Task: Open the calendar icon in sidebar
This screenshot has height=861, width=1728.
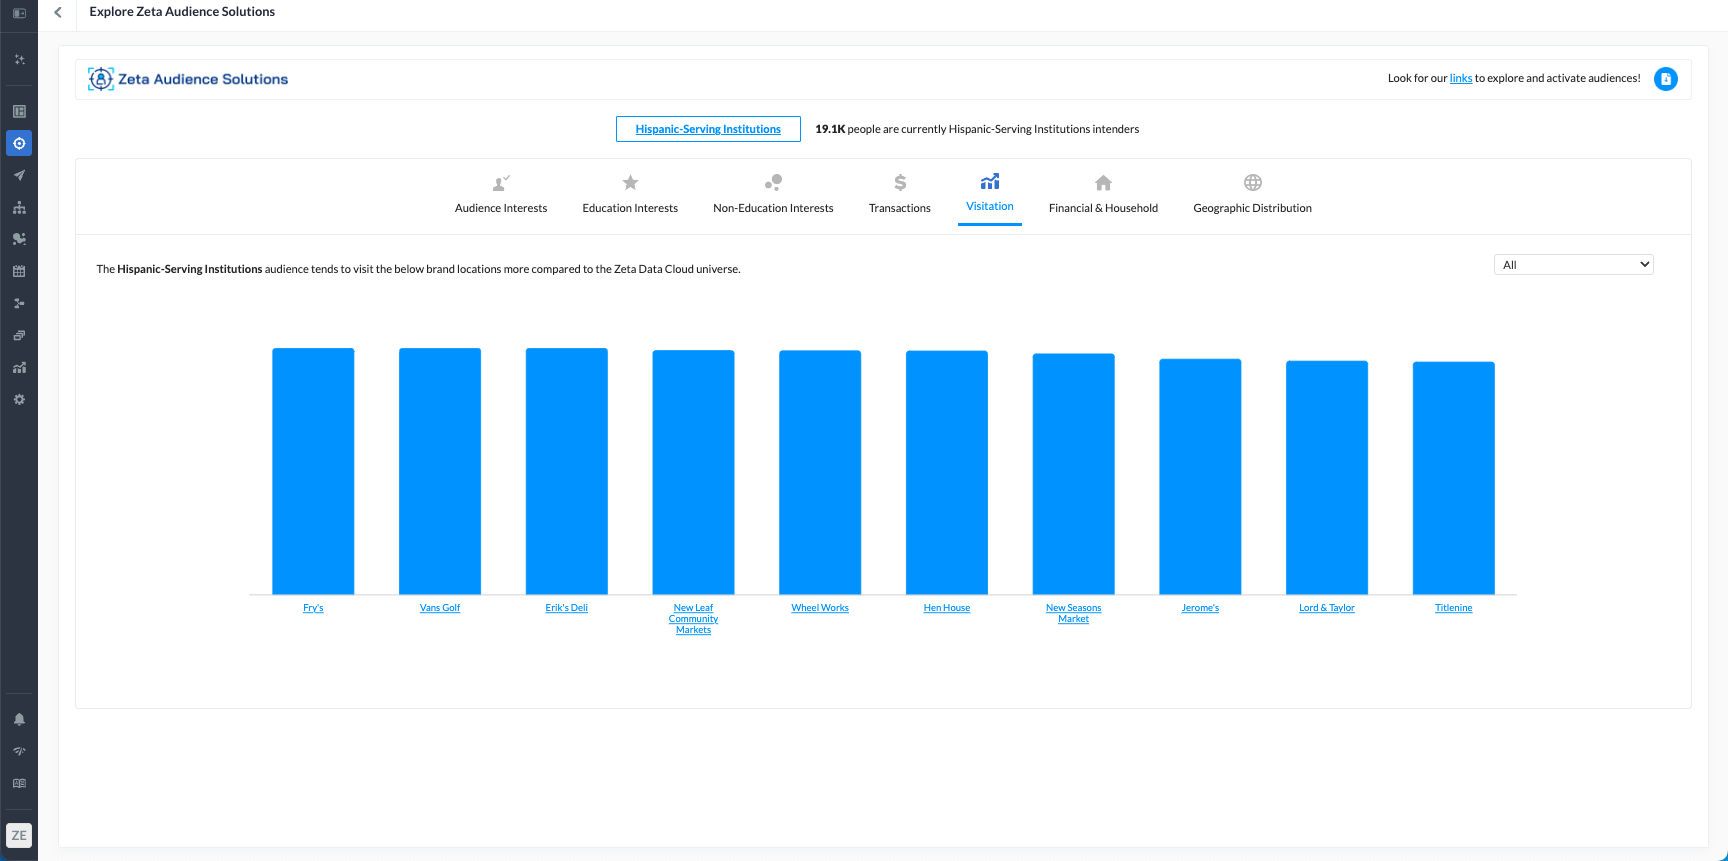Action: (x=19, y=271)
